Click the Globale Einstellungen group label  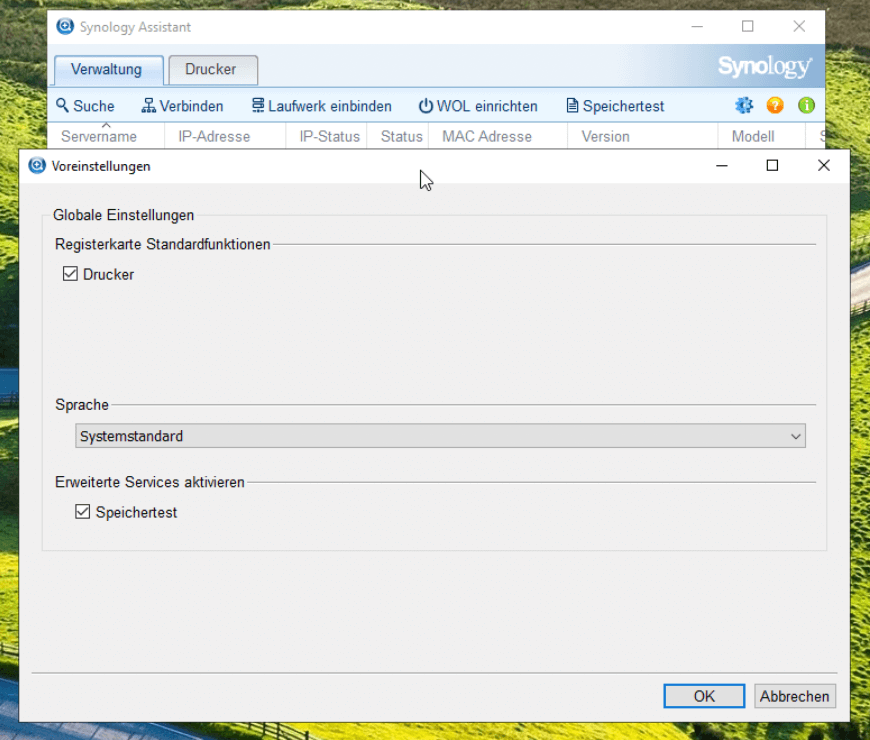click(123, 215)
